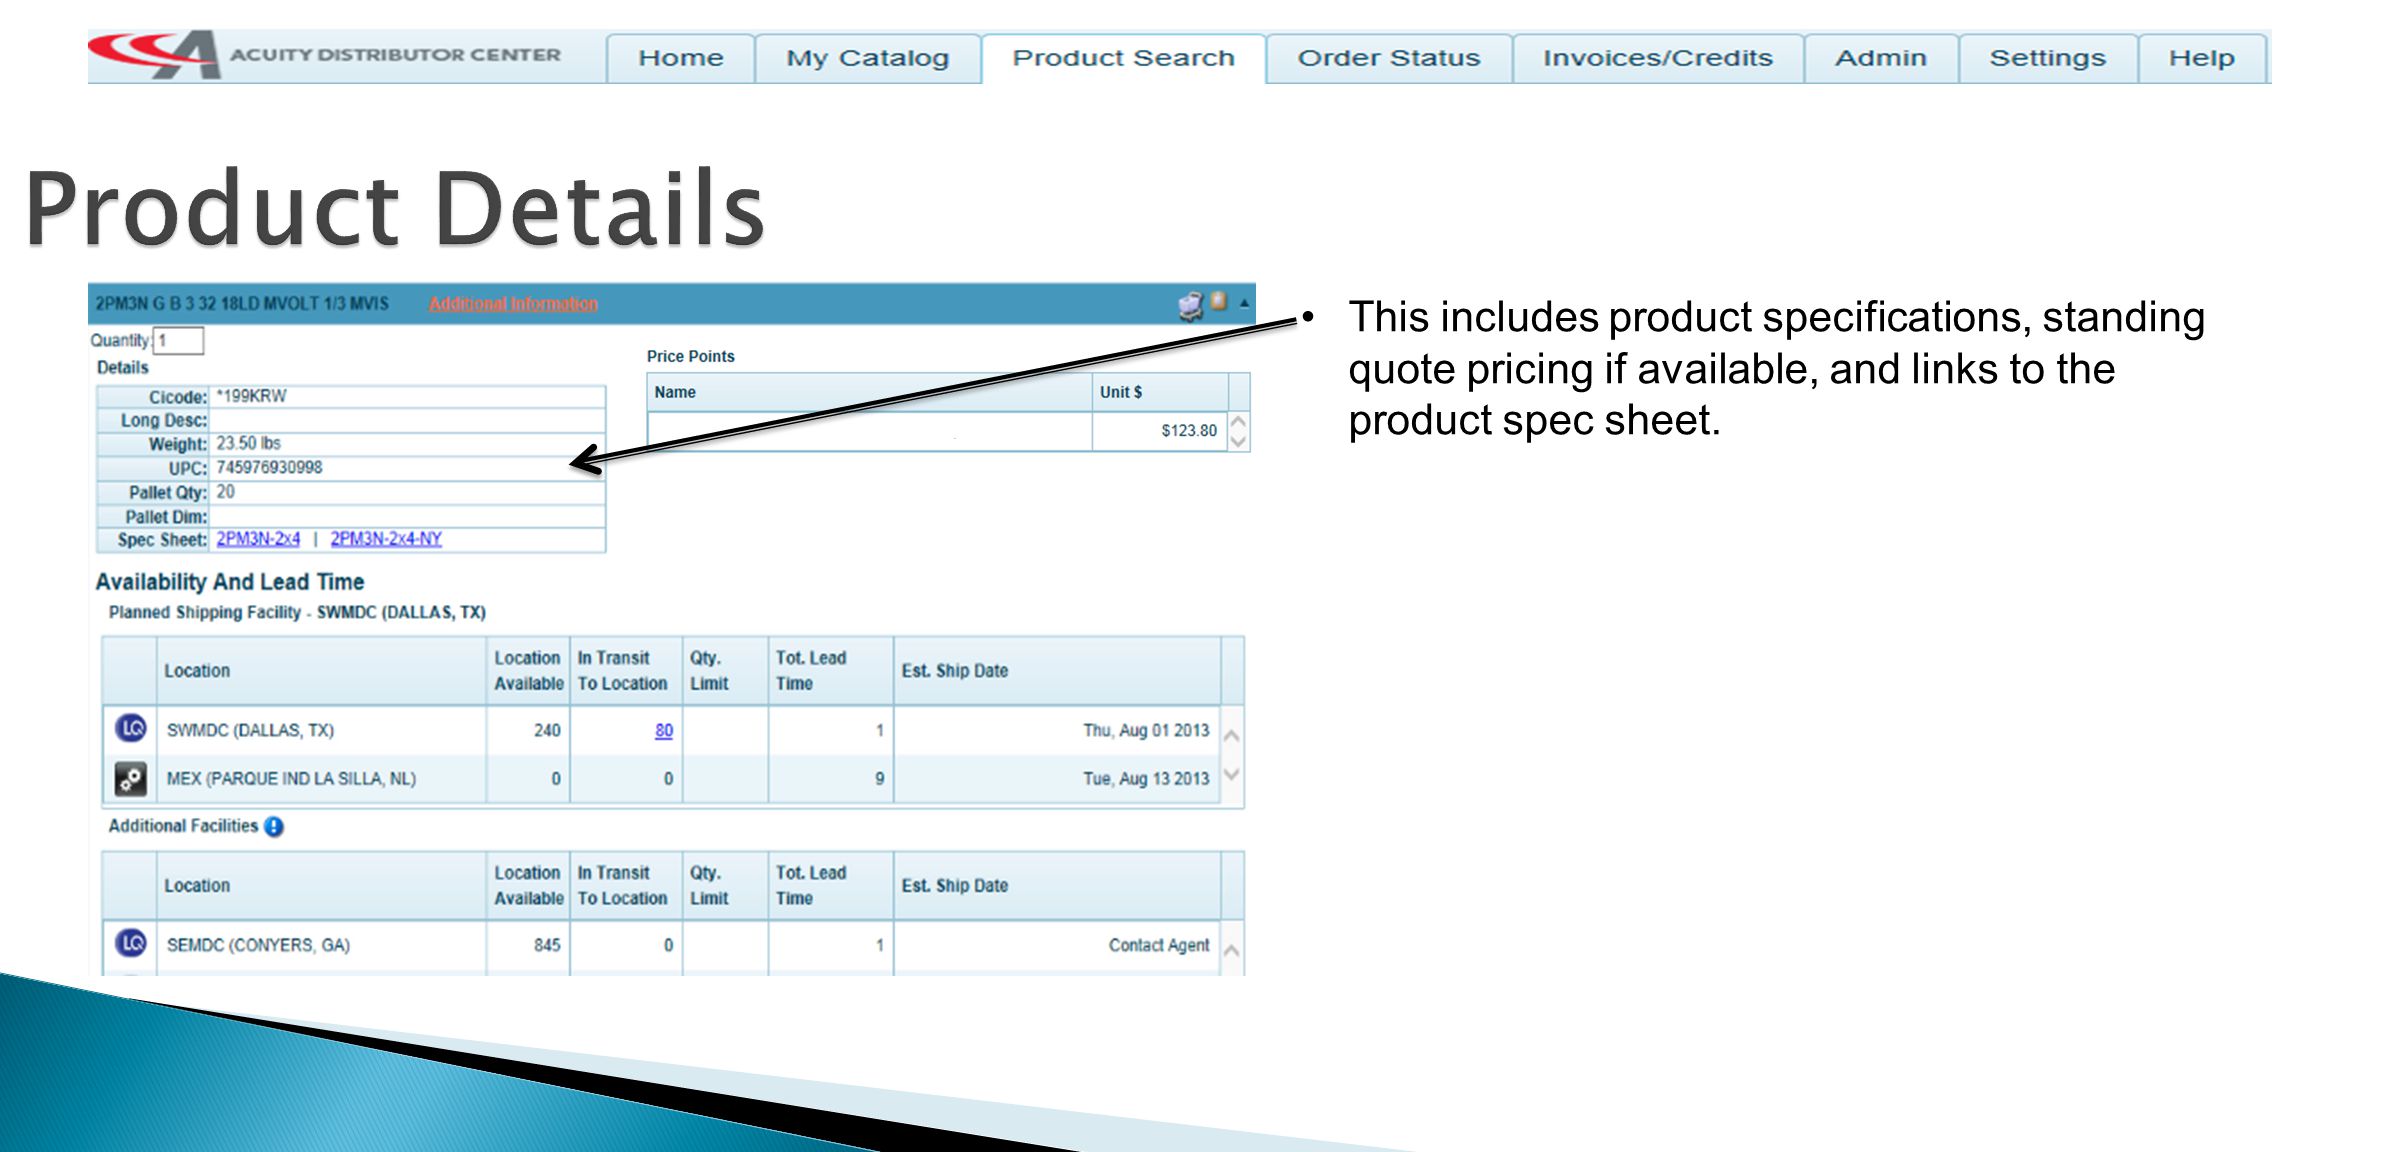Click scroll up arrow in Additional Facilities table
Screen dimensions: 2400x1152
(x=1232, y=951)
